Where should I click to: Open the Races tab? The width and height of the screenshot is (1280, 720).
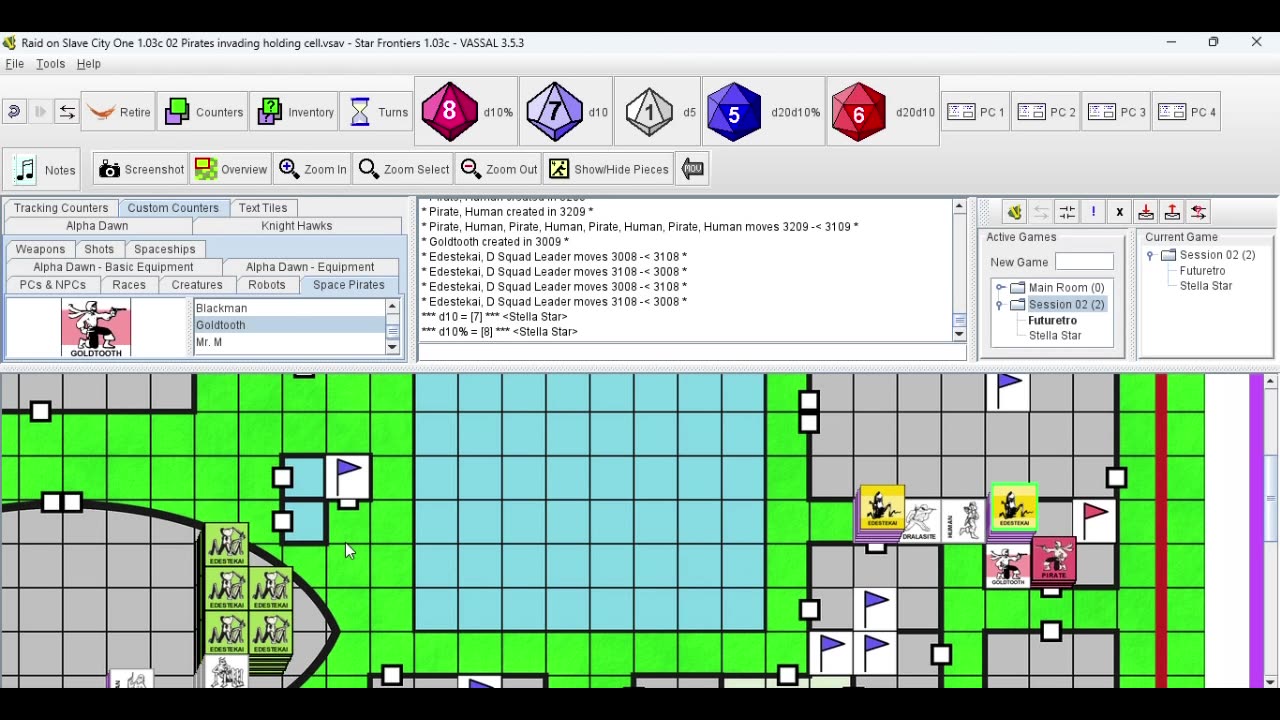coord(129,285)
